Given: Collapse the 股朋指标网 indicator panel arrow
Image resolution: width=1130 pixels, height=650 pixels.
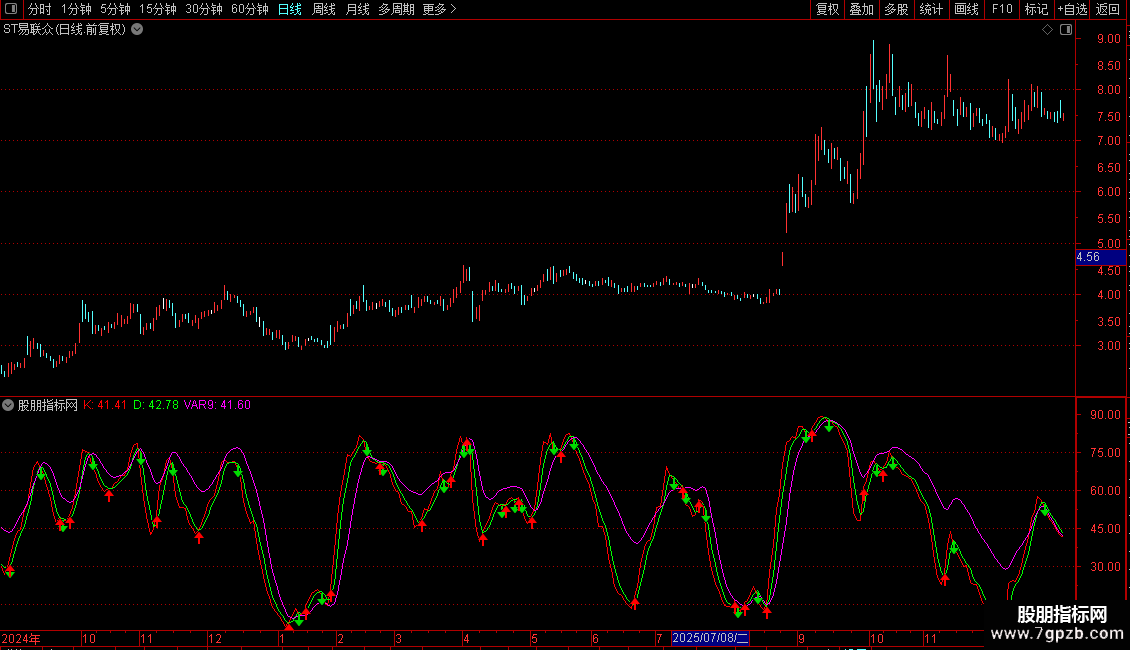Looking at the screenshot, I should (8, 405).
